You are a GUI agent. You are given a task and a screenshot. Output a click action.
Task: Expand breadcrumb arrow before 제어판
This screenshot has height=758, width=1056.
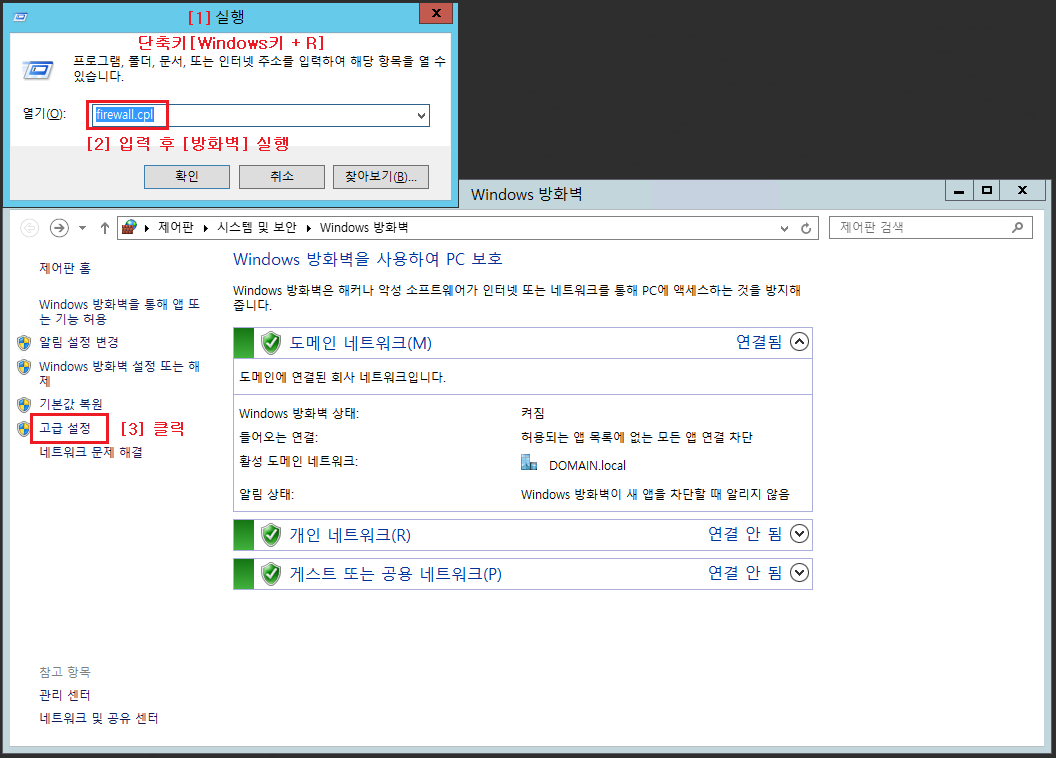[147, 228]
